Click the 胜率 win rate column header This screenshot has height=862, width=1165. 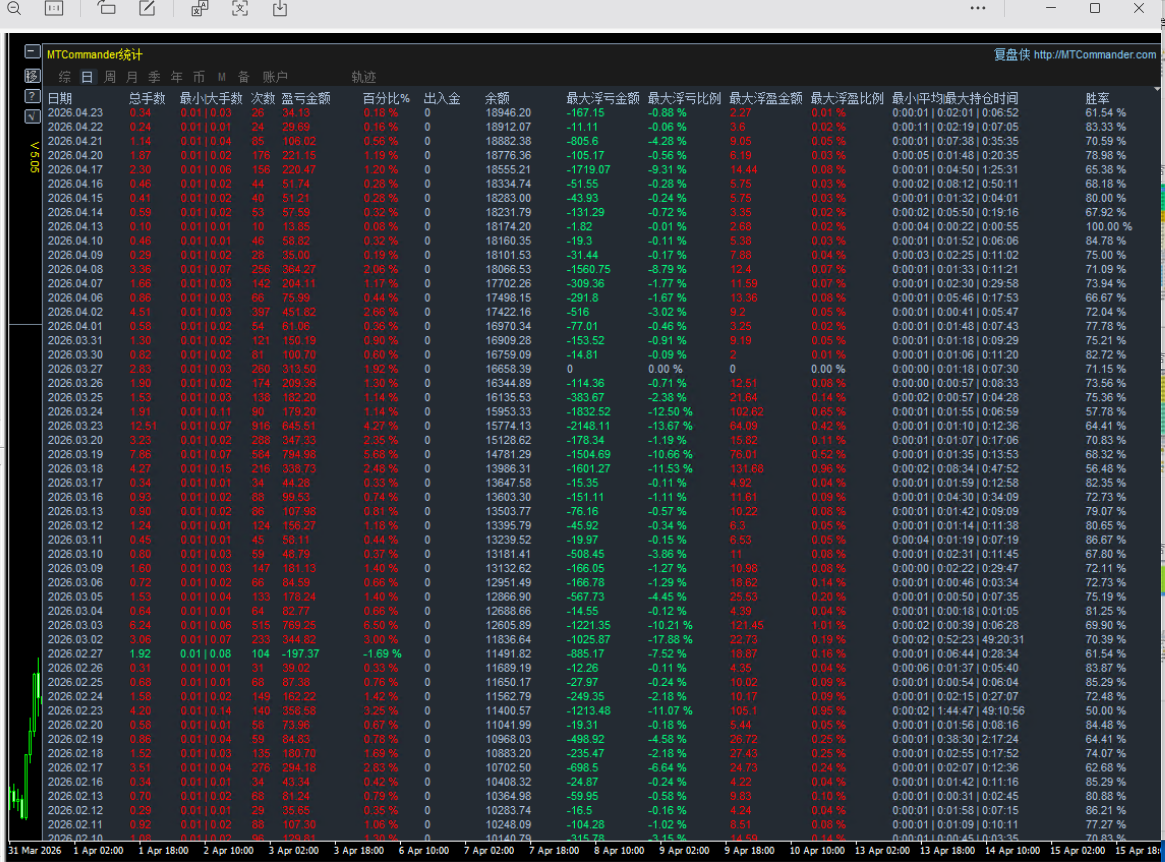[x=1097, y=98]
